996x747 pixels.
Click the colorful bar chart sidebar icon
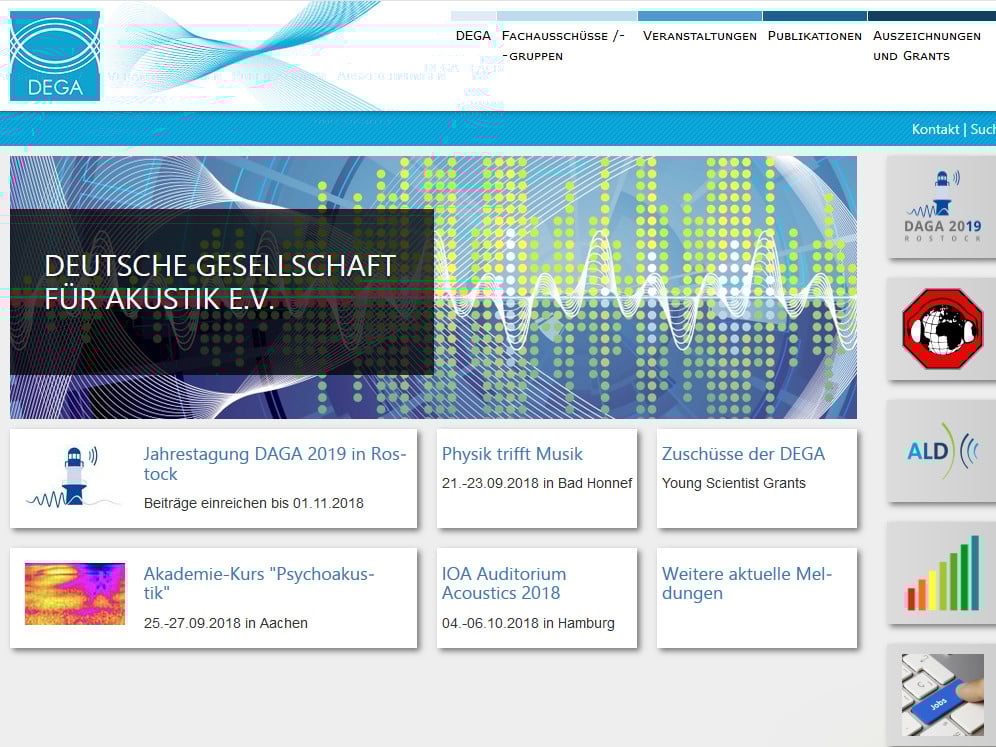pyautogui.click(x=940, y=572)
